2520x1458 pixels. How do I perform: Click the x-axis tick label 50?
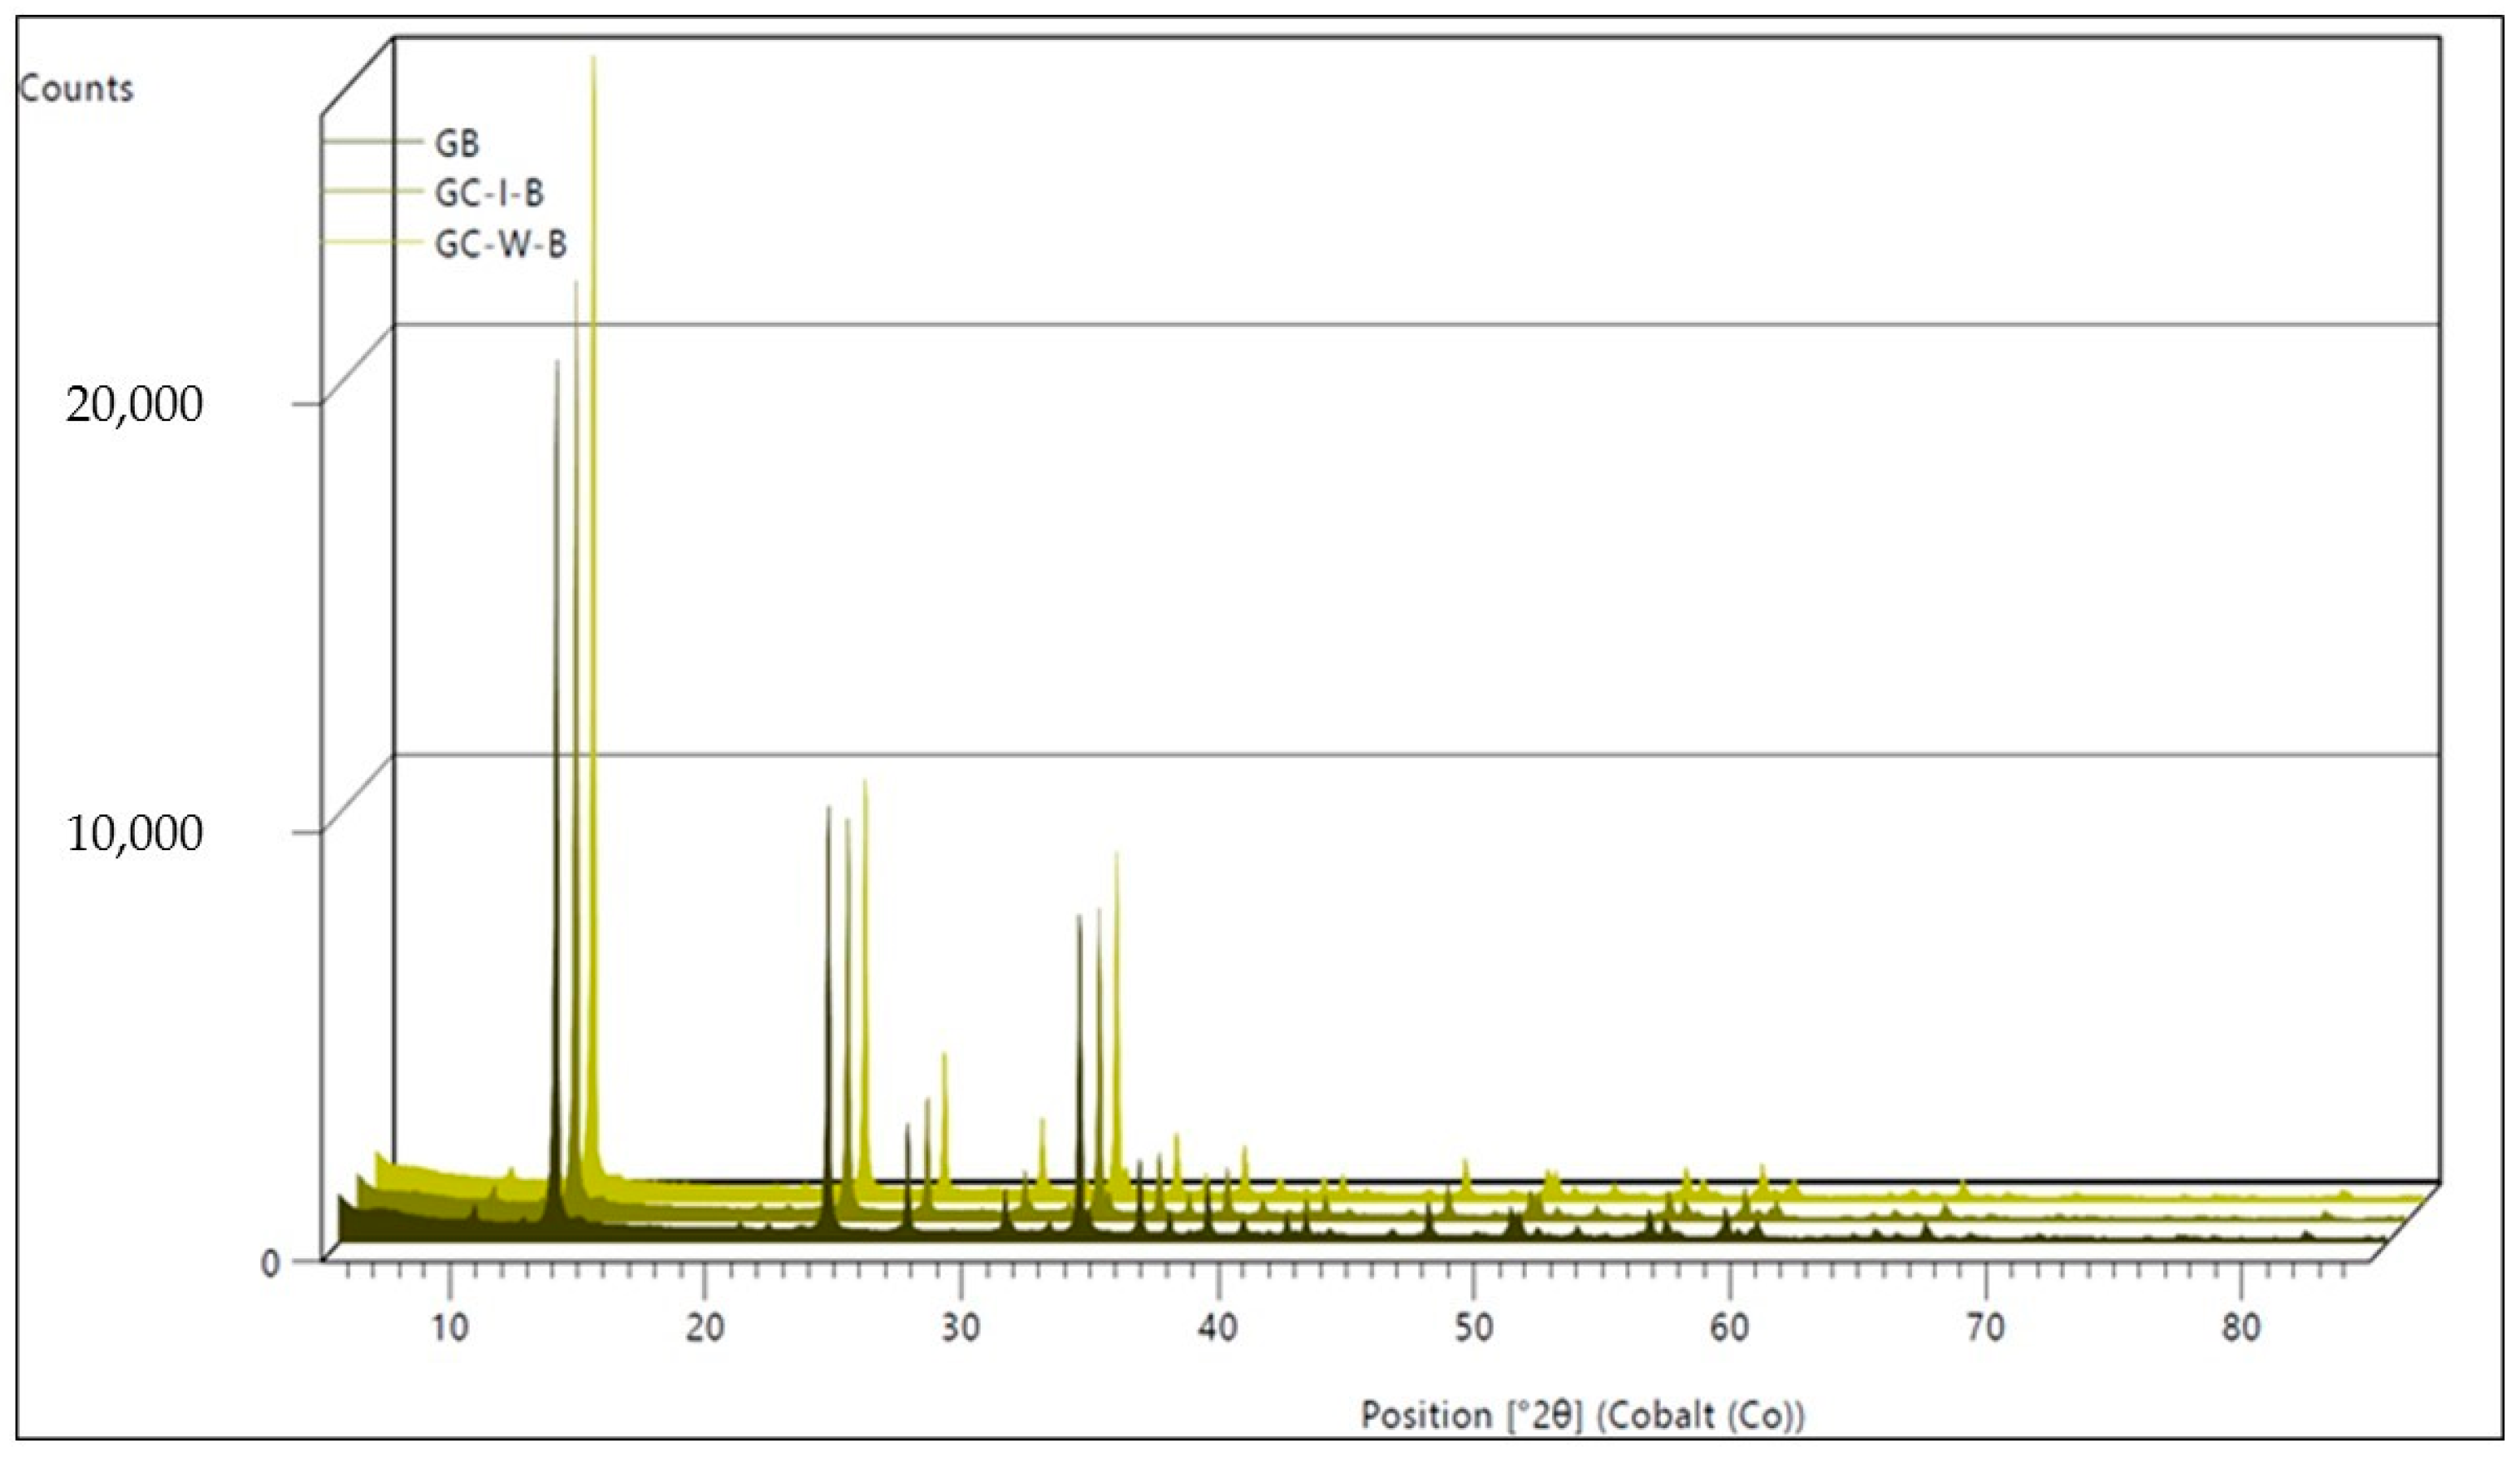click(1473, 1328)
